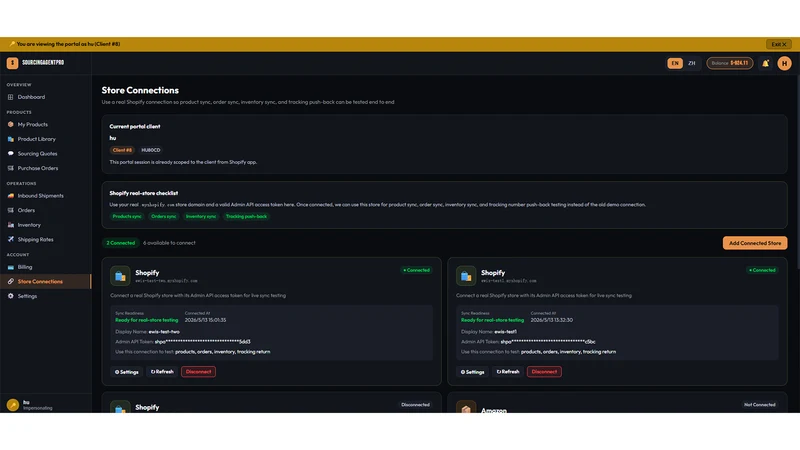
Task: Click the HU8OCD code badge
Action: (x=151, y=151)
